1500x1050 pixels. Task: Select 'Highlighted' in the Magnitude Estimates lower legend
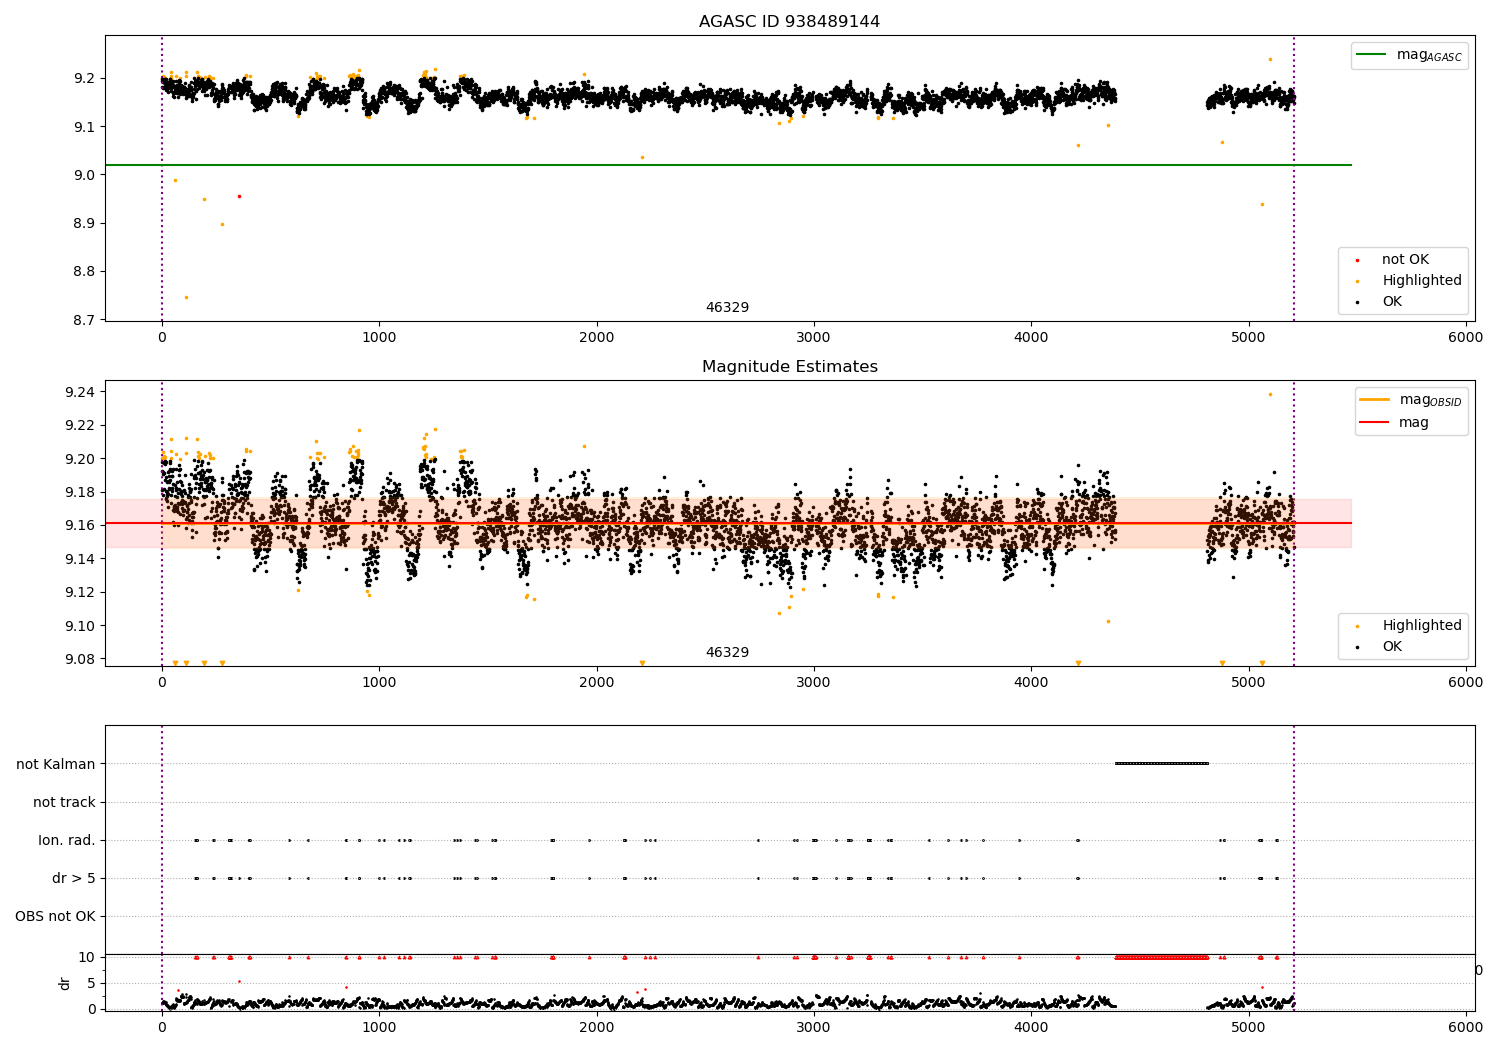(x=1421, y=626)
